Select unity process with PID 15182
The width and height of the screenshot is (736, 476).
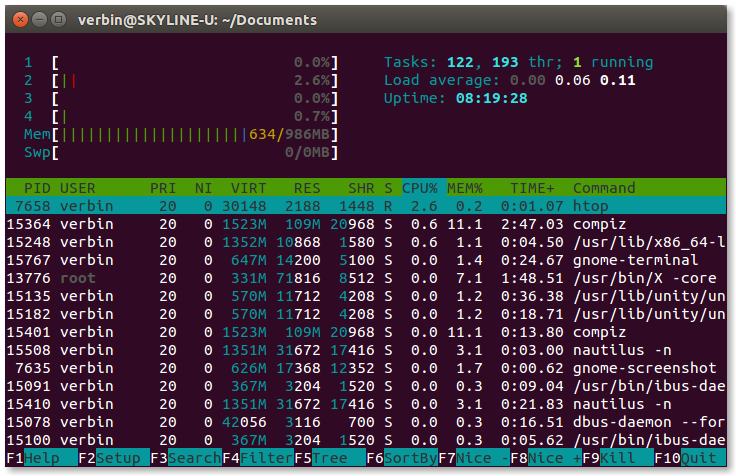point(366,314)
